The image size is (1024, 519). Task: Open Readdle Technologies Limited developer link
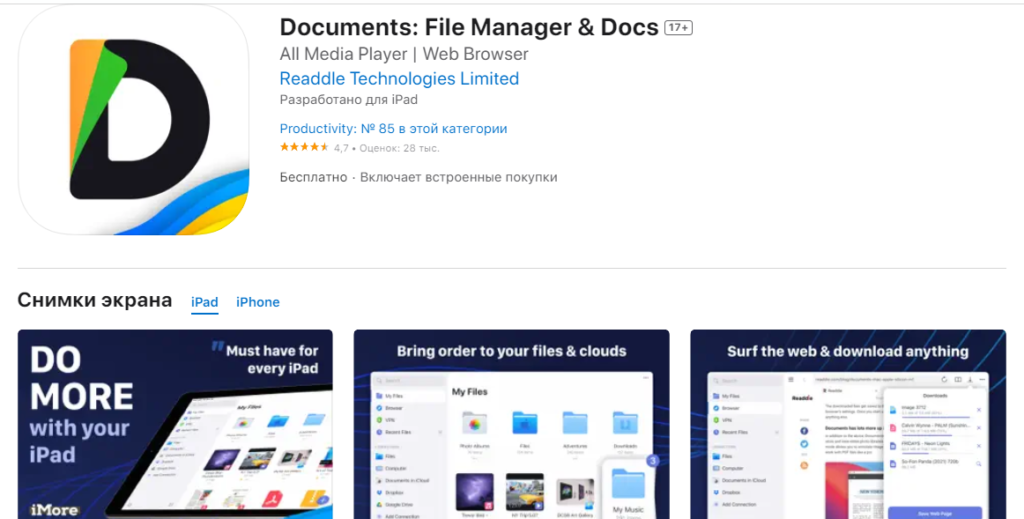point(399,78)
